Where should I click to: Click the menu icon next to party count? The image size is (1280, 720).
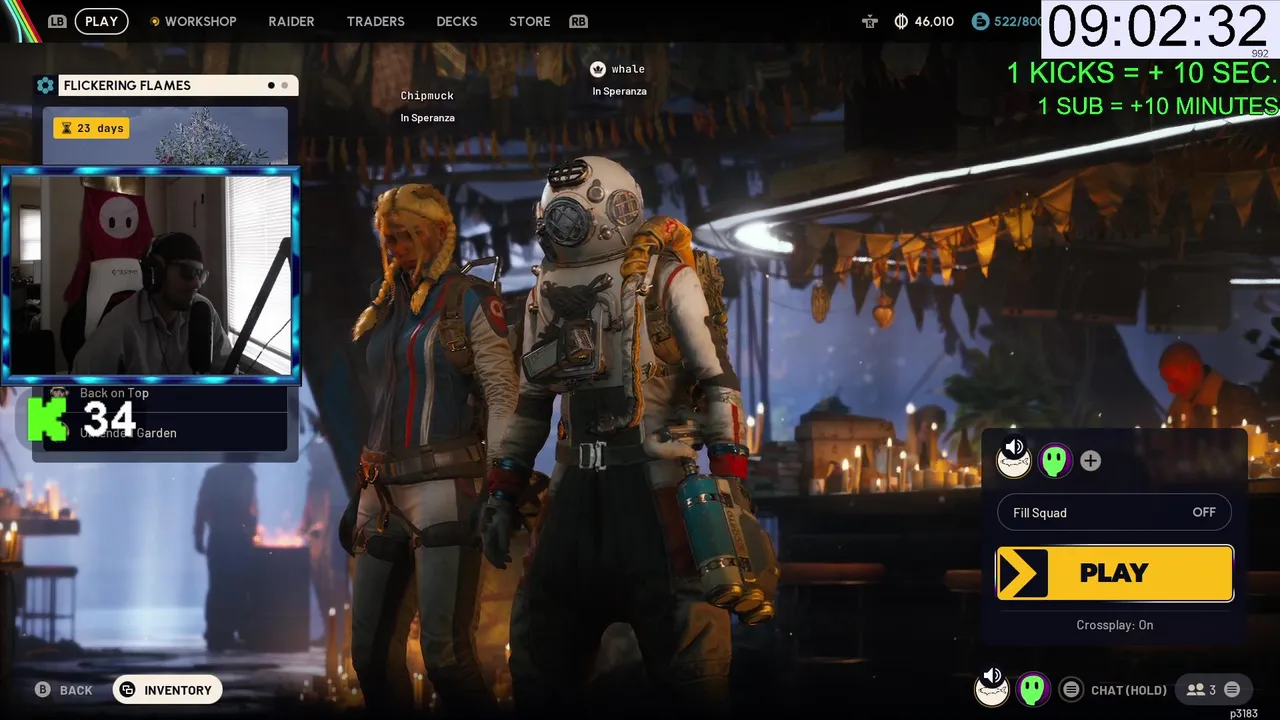click(x=1232, y=690)
